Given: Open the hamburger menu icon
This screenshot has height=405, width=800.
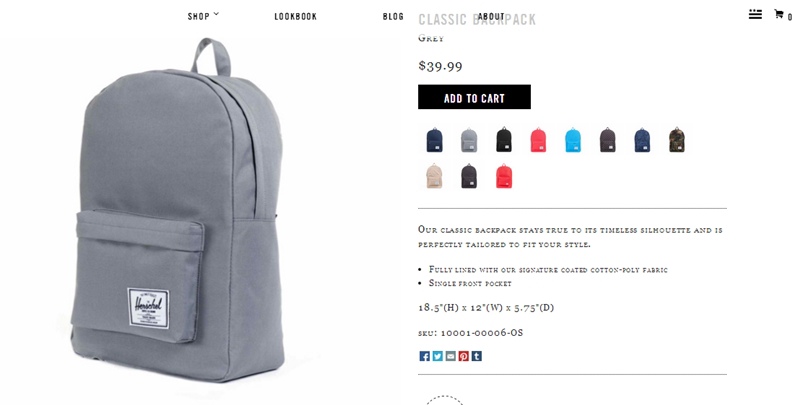Looking at the screenshot, I should (x=755, y=14).
